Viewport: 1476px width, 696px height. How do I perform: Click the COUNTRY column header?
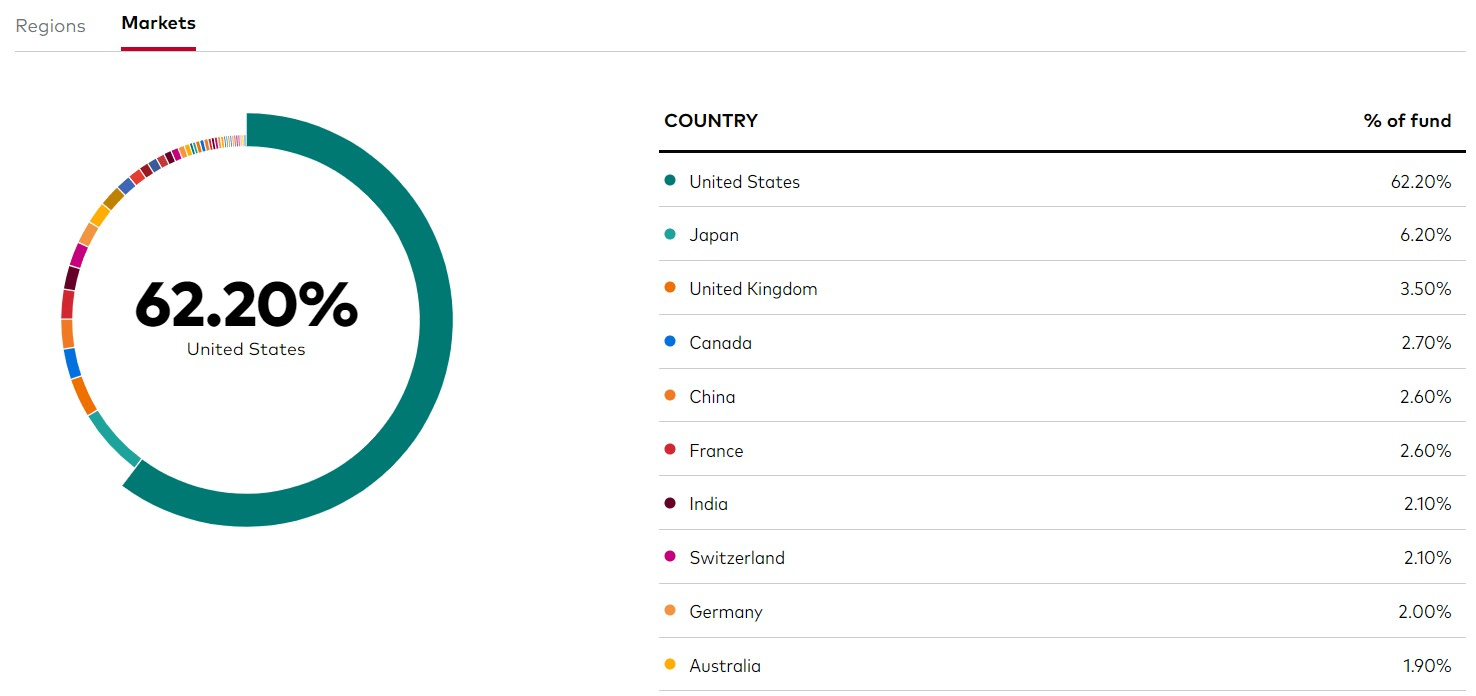pos(710,121)
